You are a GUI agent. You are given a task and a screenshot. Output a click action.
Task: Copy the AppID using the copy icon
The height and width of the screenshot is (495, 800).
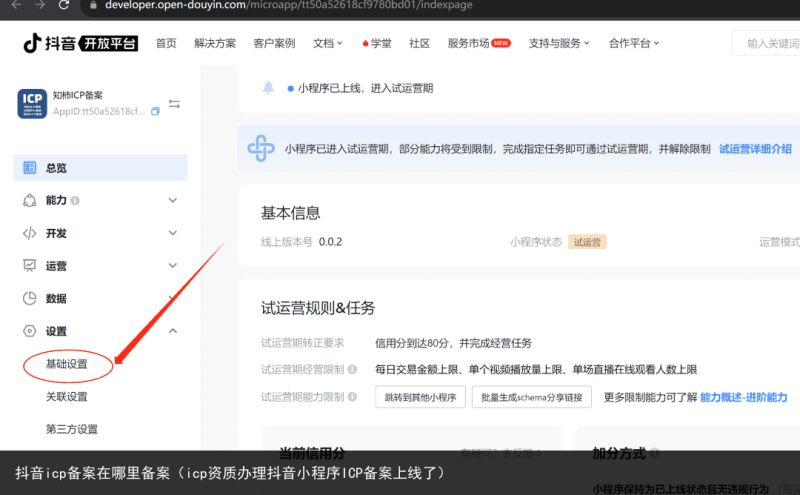(x=155, y=111)
